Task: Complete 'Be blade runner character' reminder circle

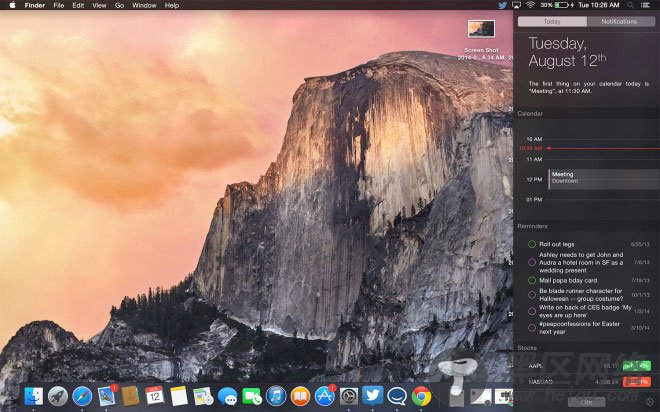Action: click(532, 295)
